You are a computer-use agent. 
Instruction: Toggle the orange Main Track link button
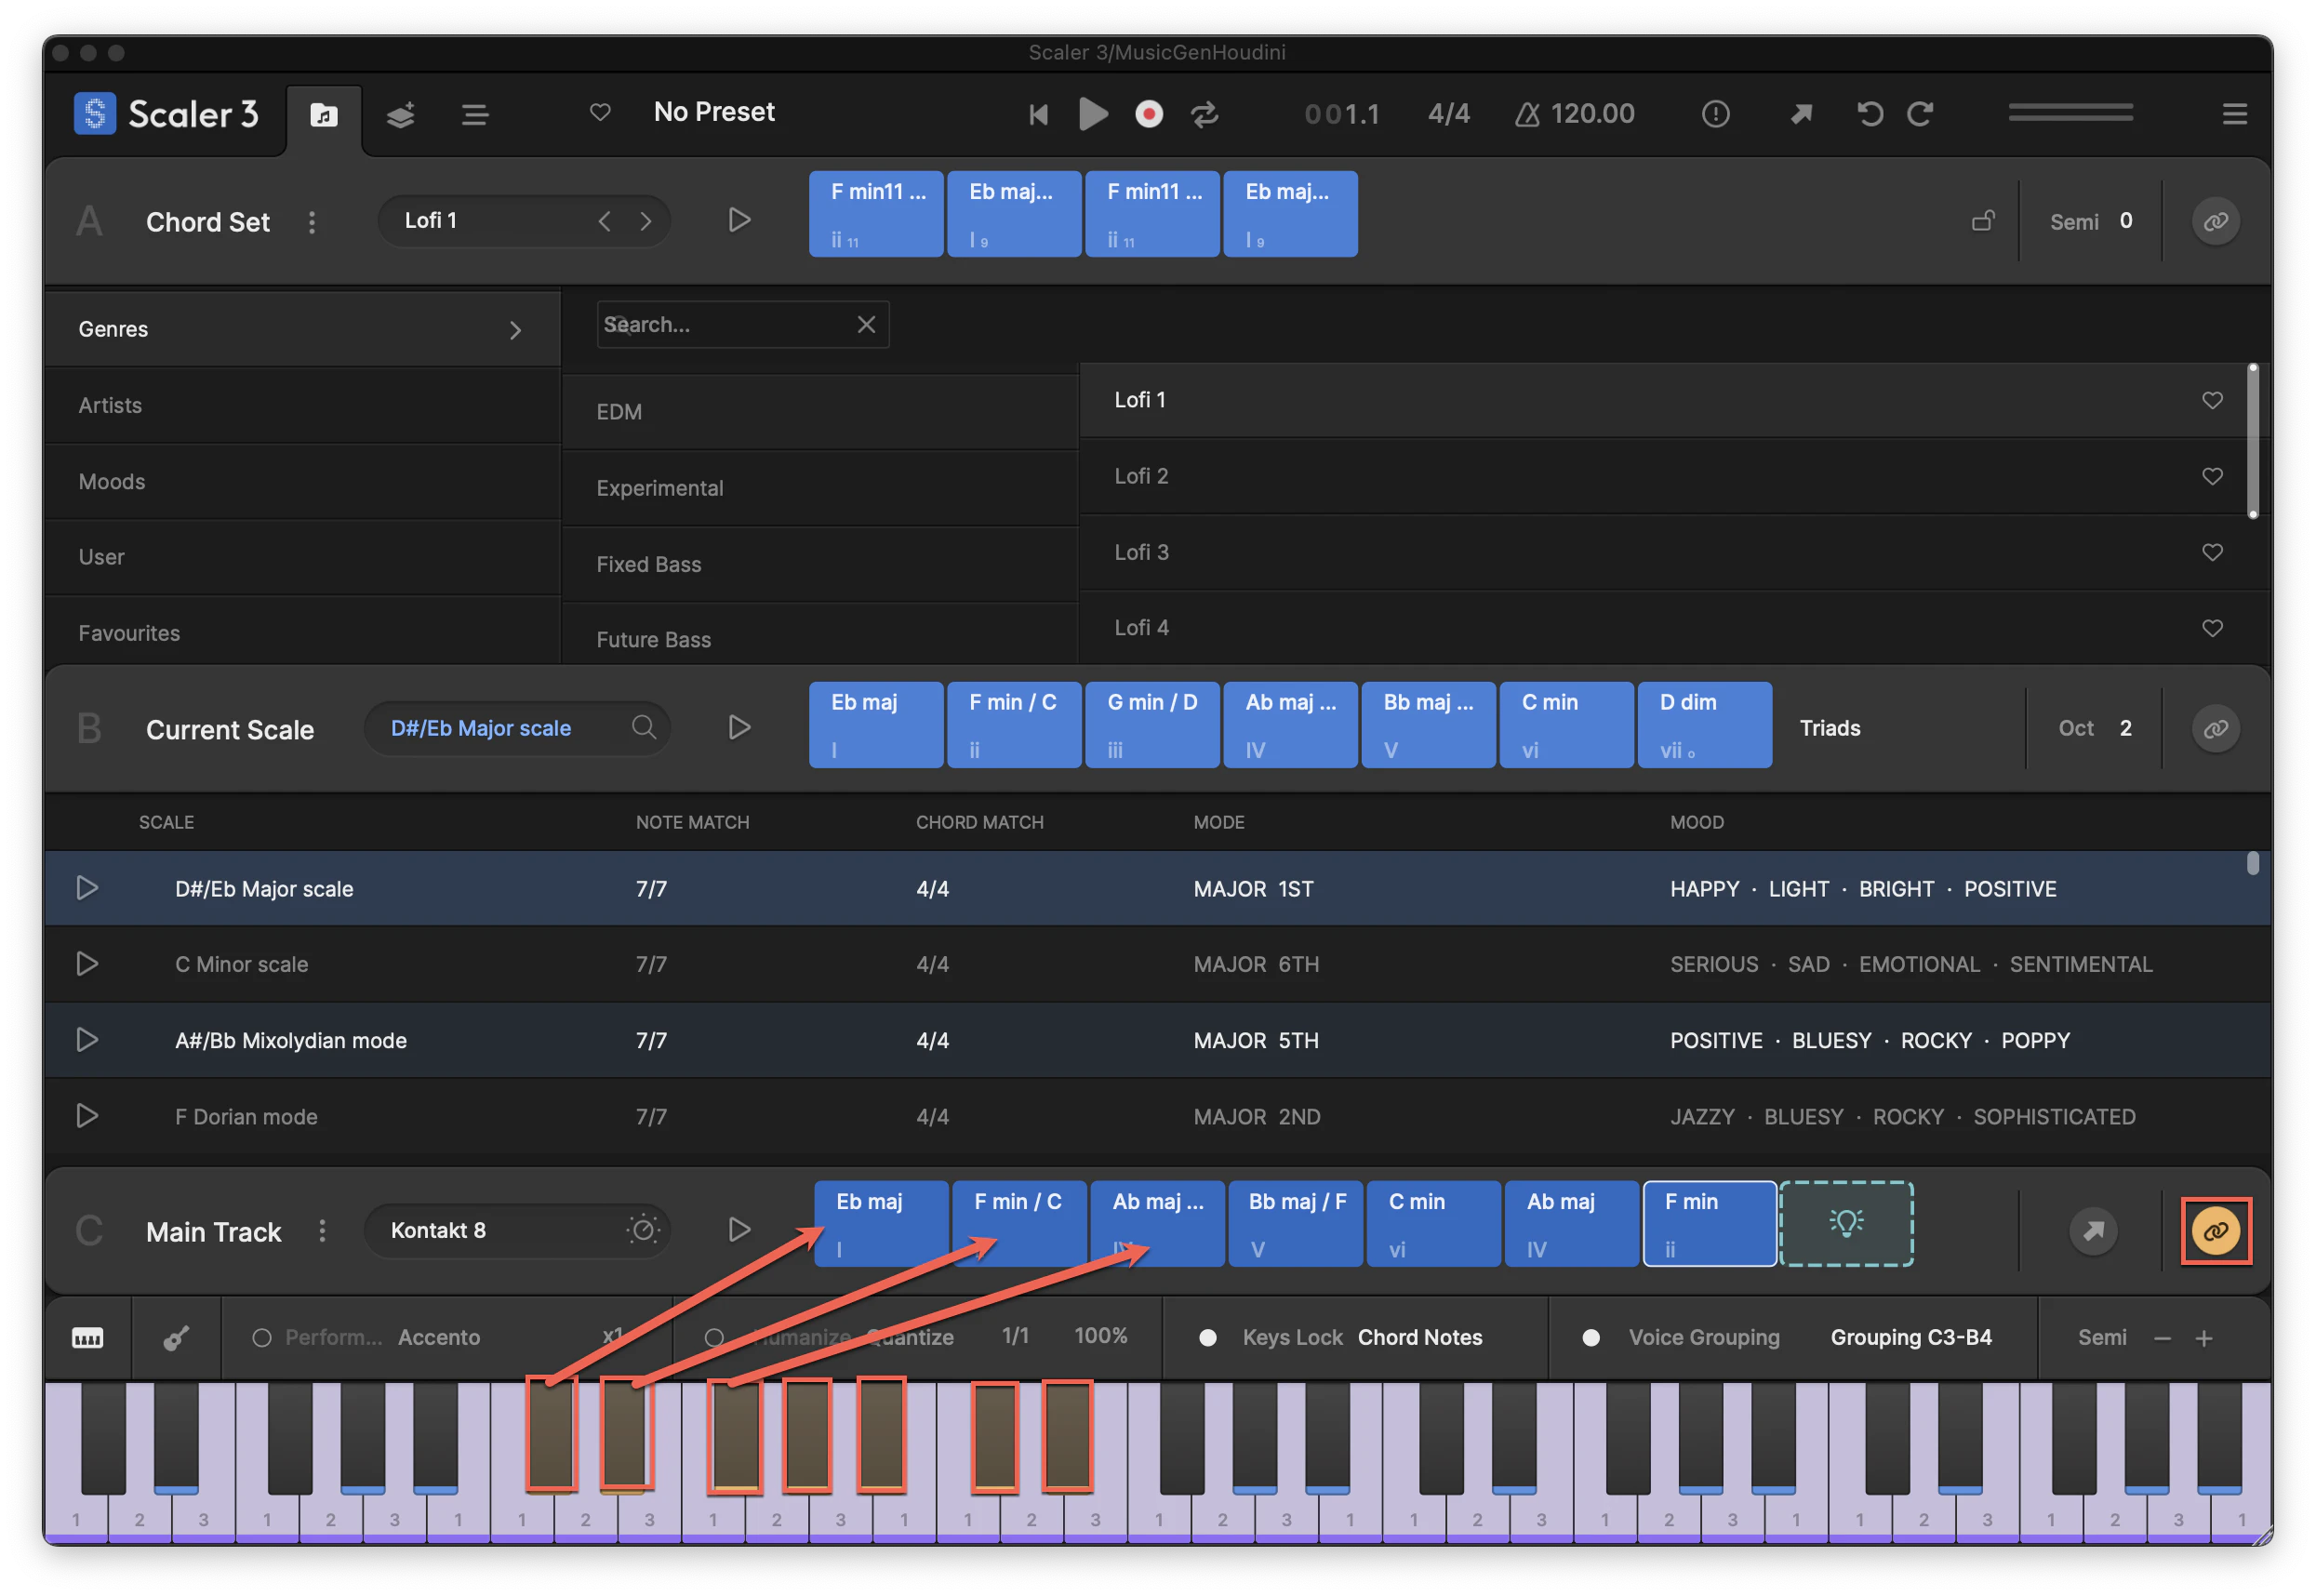[2215, 1231]
